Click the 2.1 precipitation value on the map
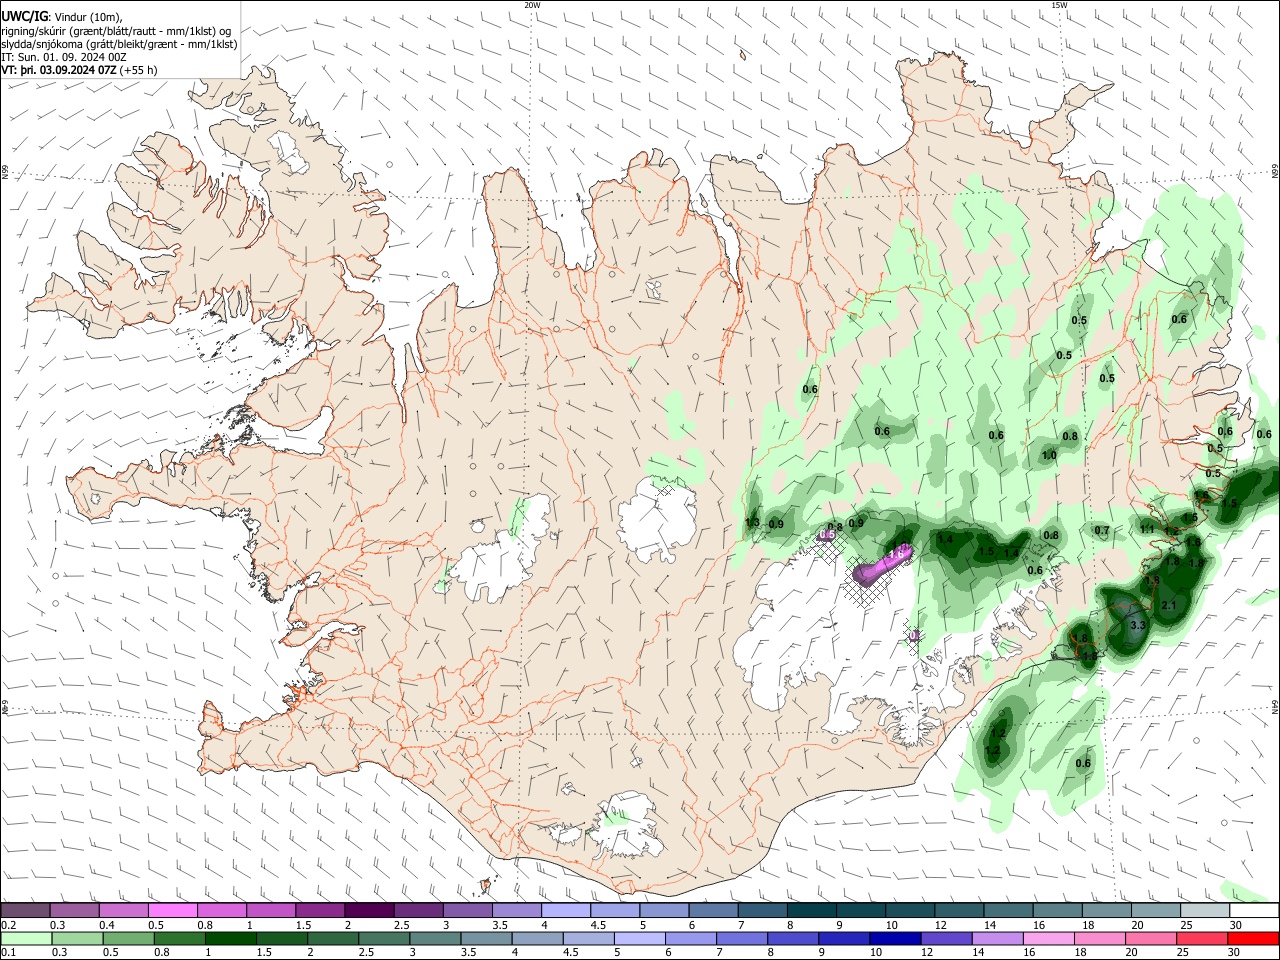Image resolution: width=1280 pixels, height=960 pixels. point(1170,606)
